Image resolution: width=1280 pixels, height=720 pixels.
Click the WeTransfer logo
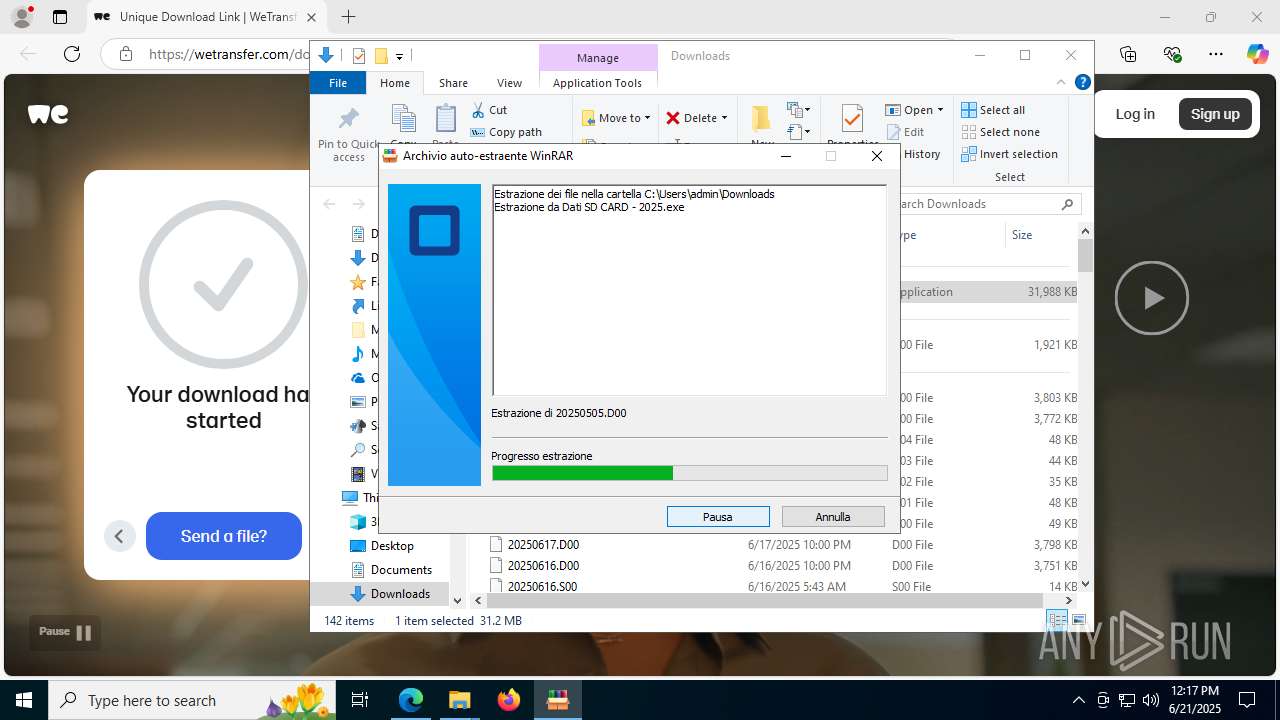coord(48,114)
